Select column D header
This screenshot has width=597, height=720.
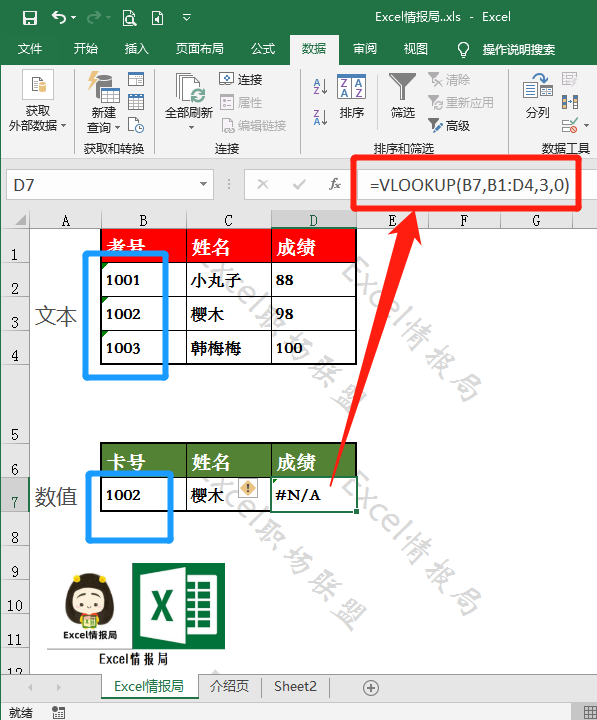coord(313,220)
